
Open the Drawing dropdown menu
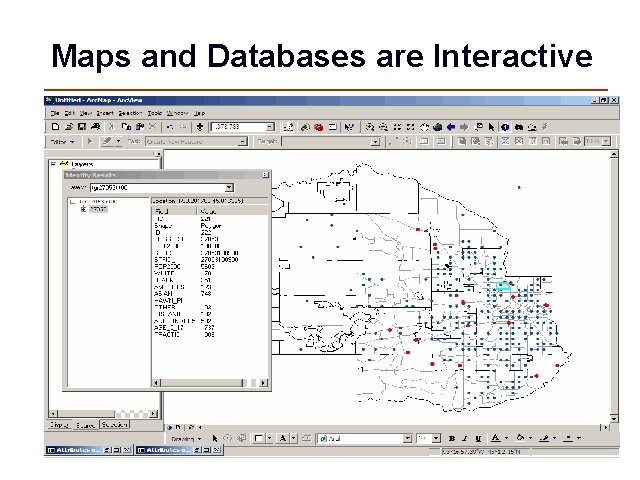pyautogui.click(x=186, y=439)
